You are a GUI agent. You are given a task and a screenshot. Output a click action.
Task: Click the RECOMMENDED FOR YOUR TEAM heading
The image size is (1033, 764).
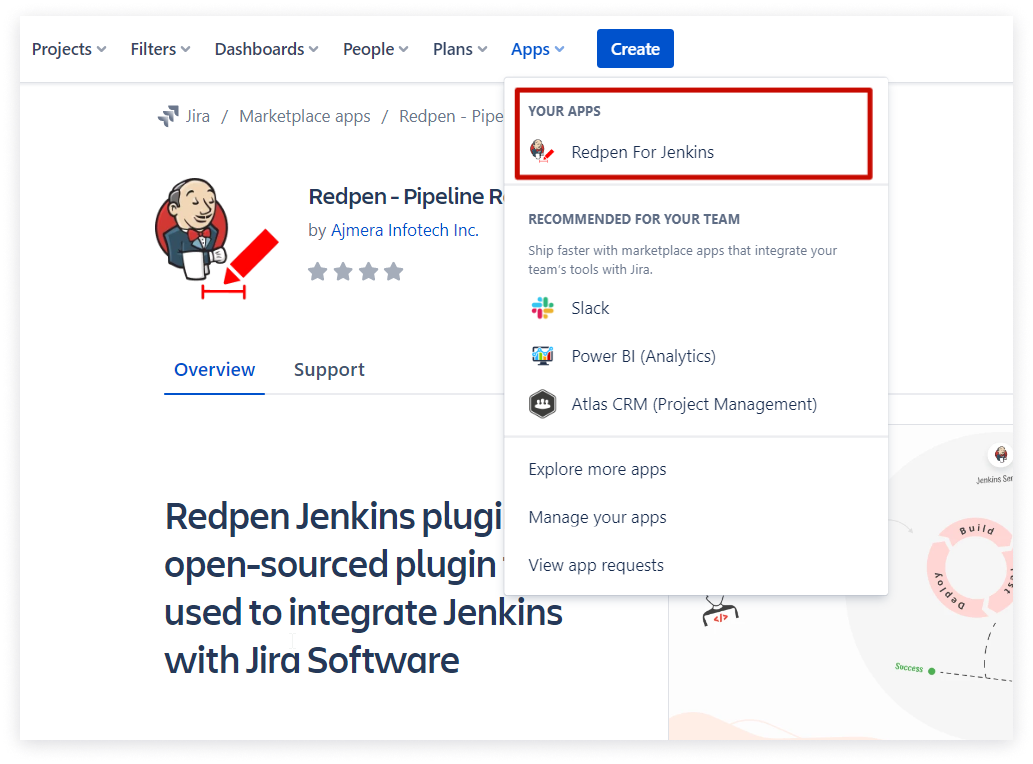tap(634, 219)
